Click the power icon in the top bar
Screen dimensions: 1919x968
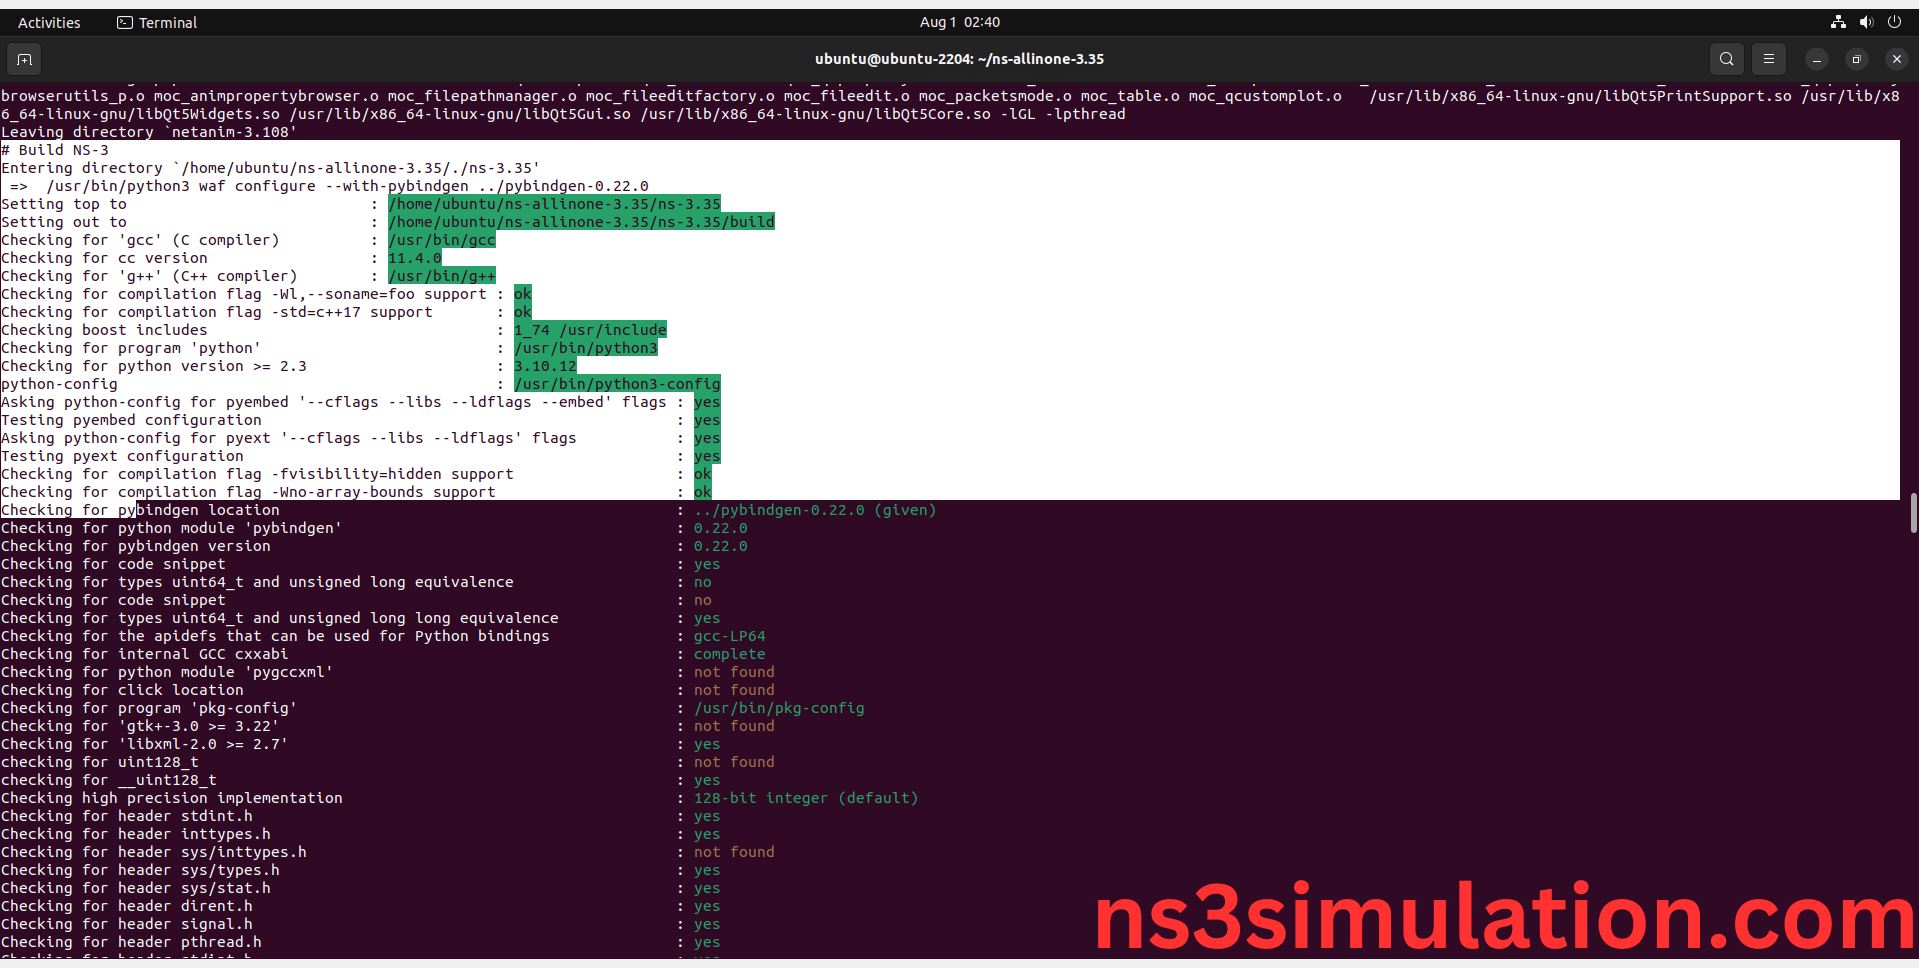click(x=1895, y=22)
